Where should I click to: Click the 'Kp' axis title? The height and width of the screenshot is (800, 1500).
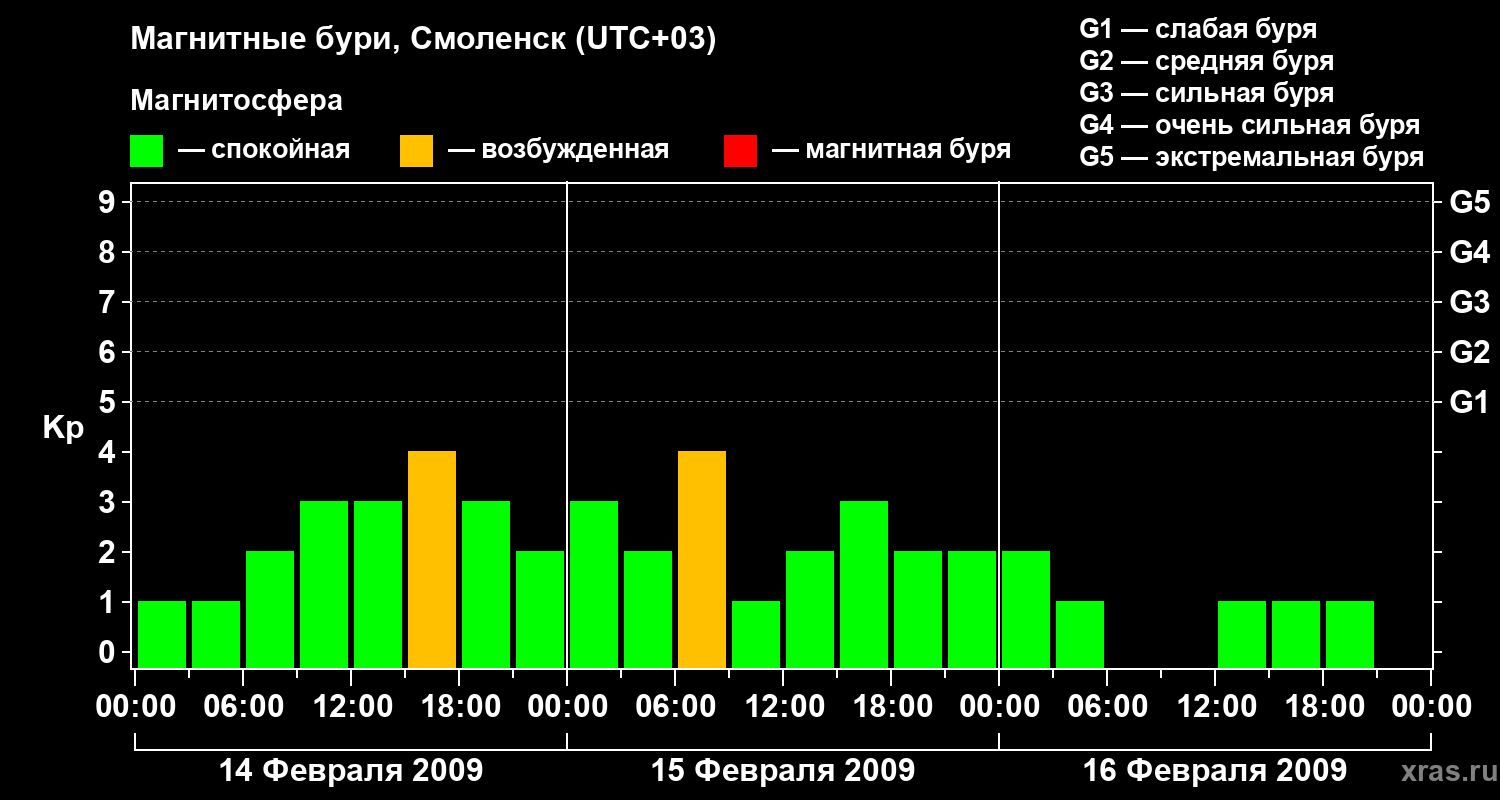(63, 428)
